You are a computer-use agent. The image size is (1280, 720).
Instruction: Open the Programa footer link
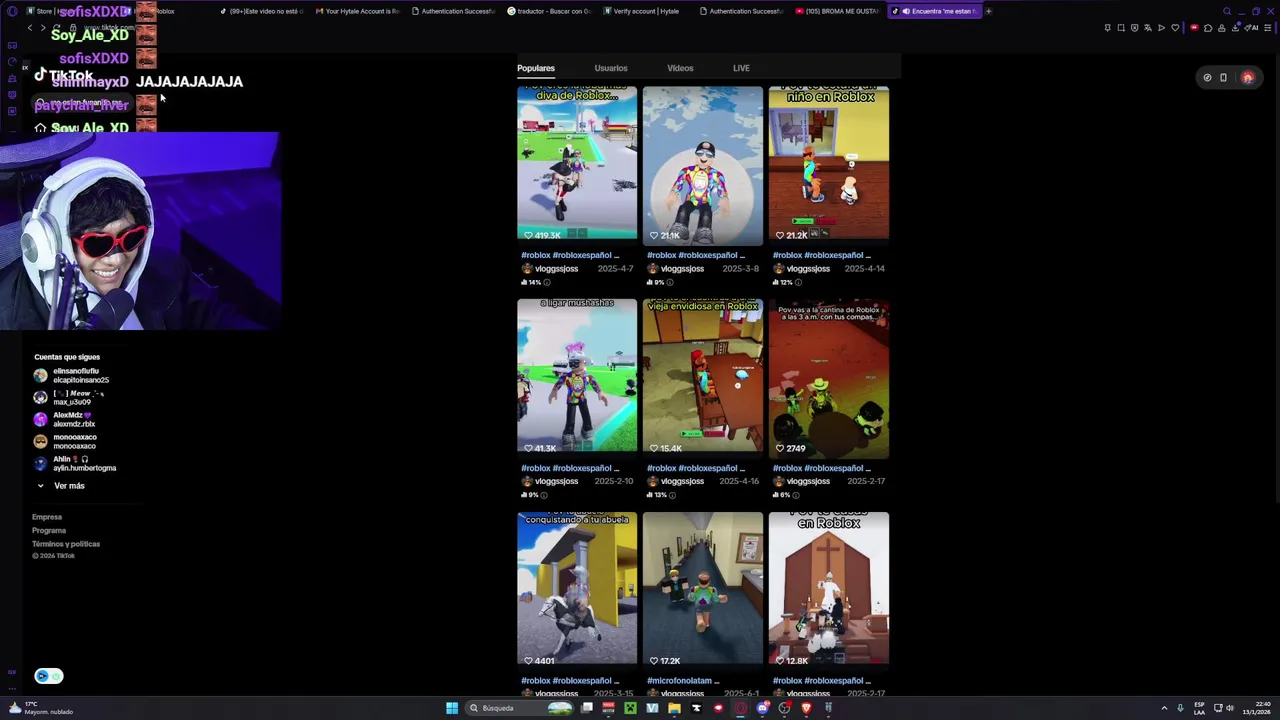click(x=49, y=530)
